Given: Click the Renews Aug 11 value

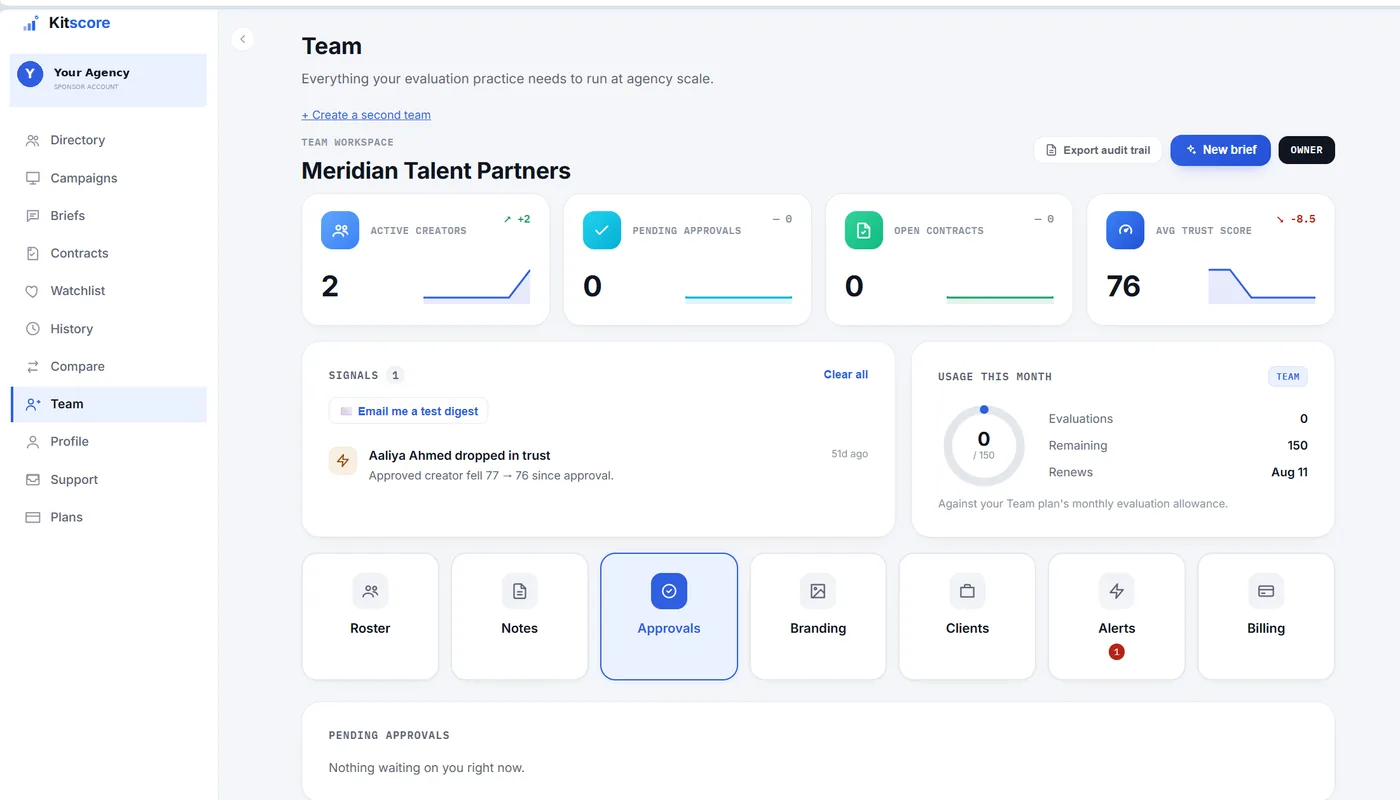Looking at the screenshot, I should click(x=1289, y=472).
